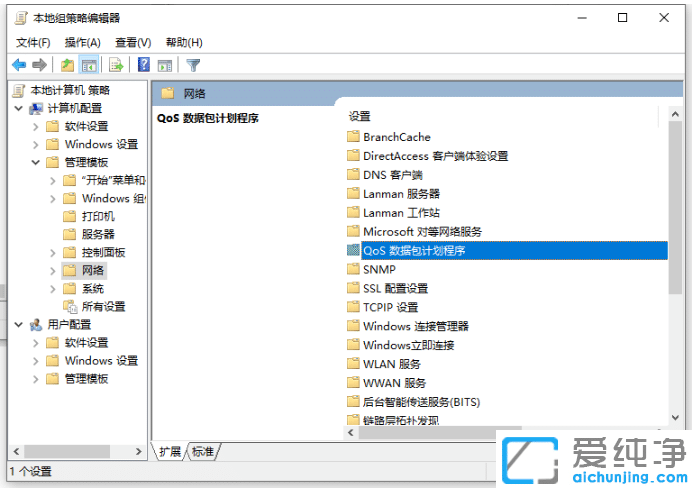The width and height of the screenshot is (696, 490).
Task: Open the Help toolbar icon
Action: [144, 65]
